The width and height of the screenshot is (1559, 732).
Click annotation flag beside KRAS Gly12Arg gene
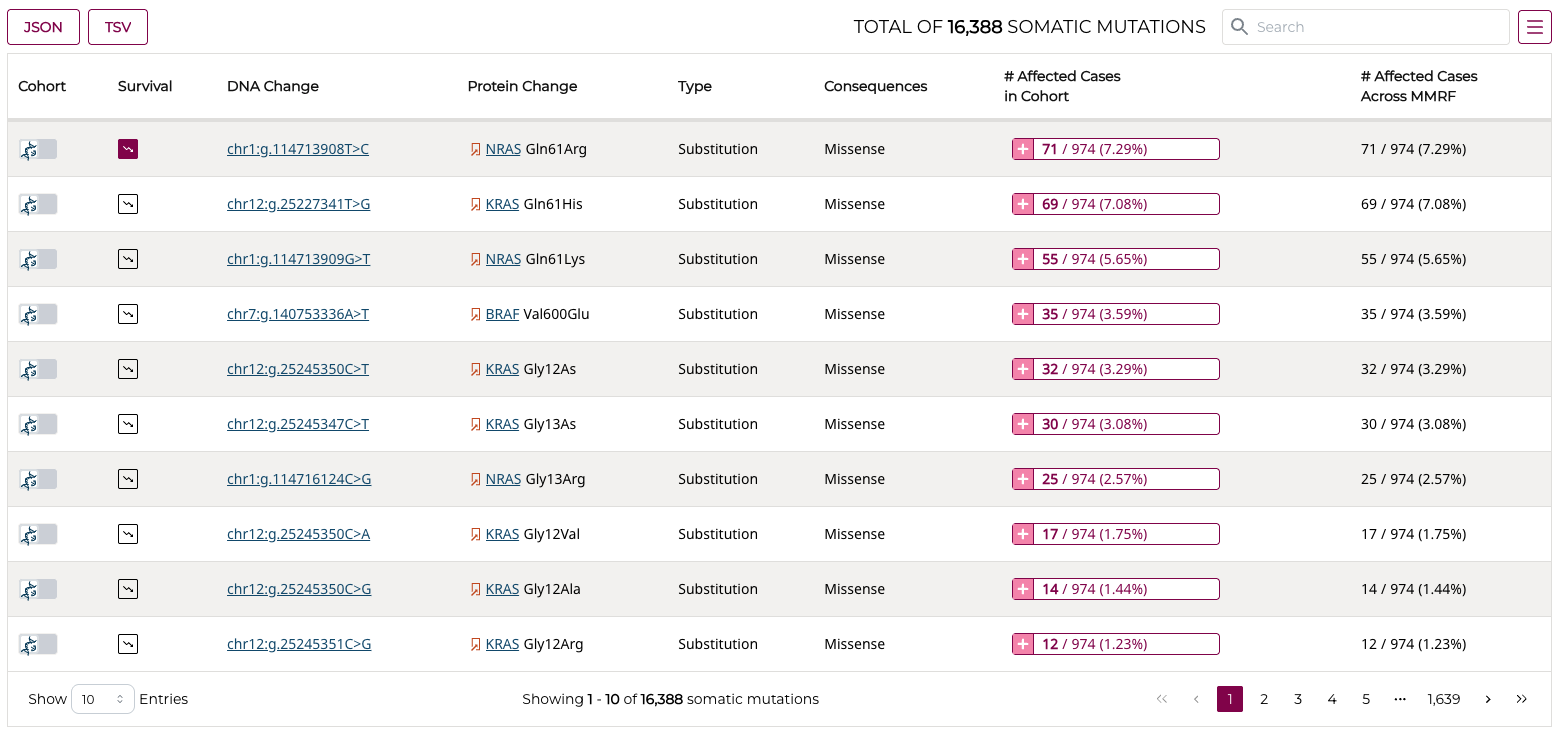pyautogui.click(x=475, y=643)
